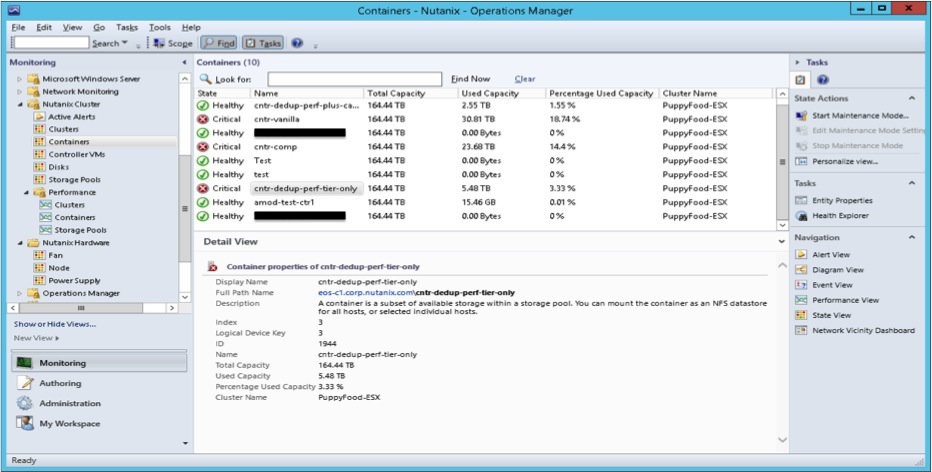The image size is (932, 472).
Task: Click the Healthy state icon for amod-test-ctr1
Action: click(203, 203)
